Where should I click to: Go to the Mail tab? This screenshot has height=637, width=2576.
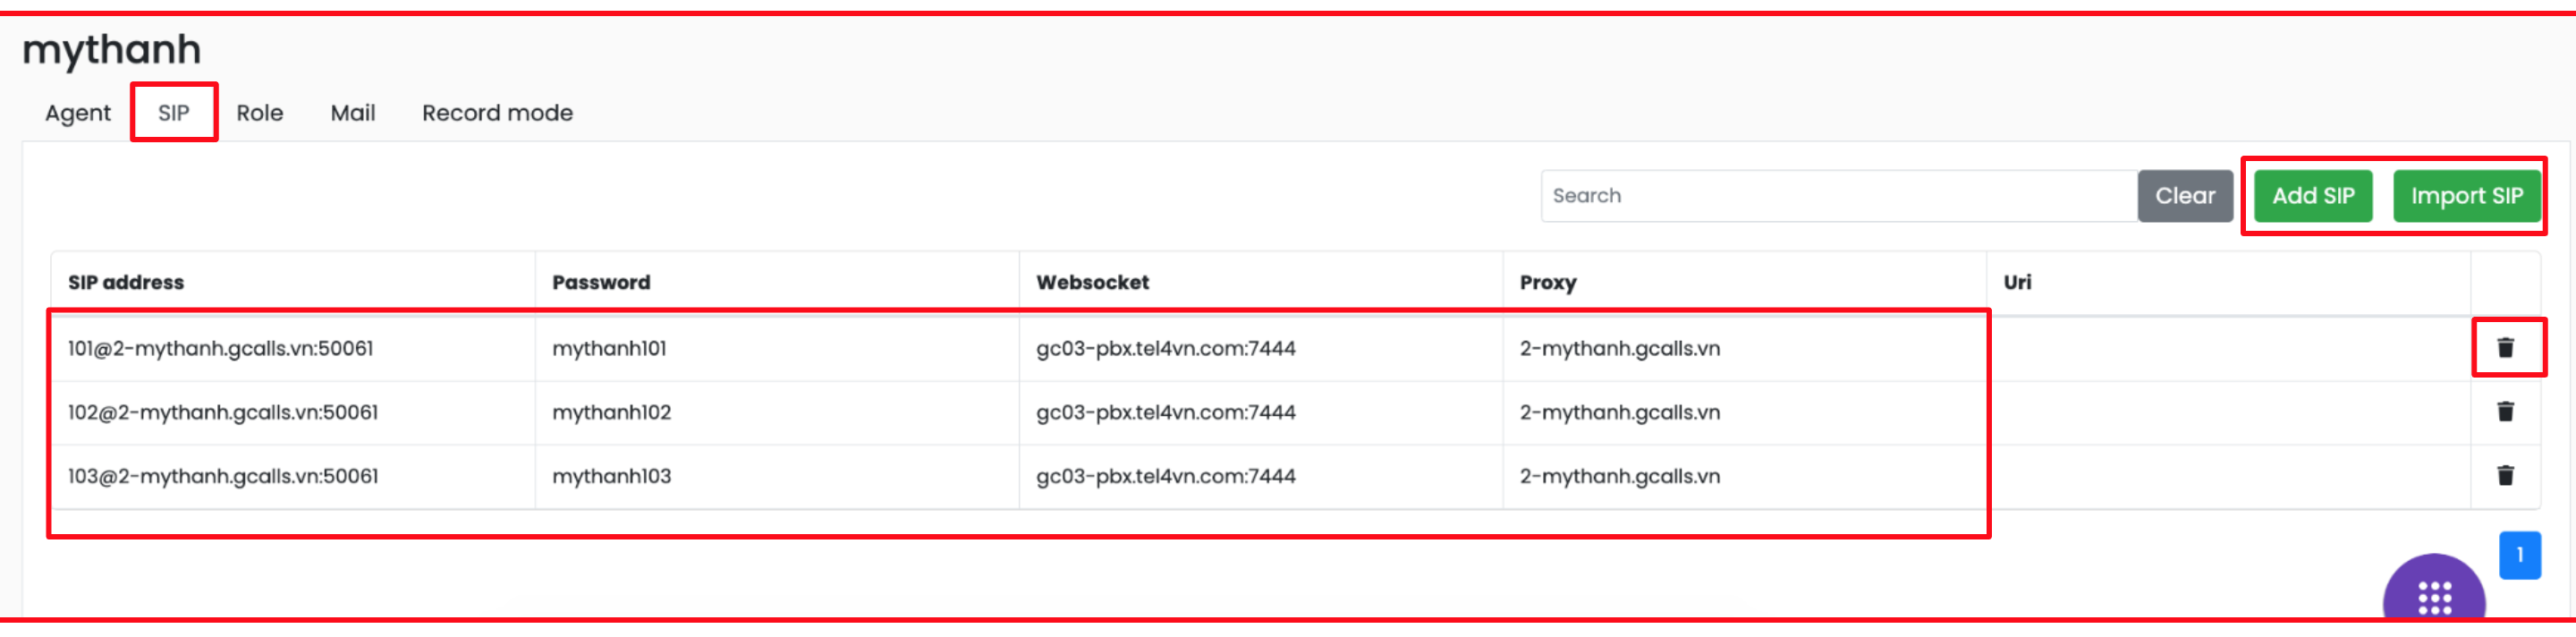353,113
